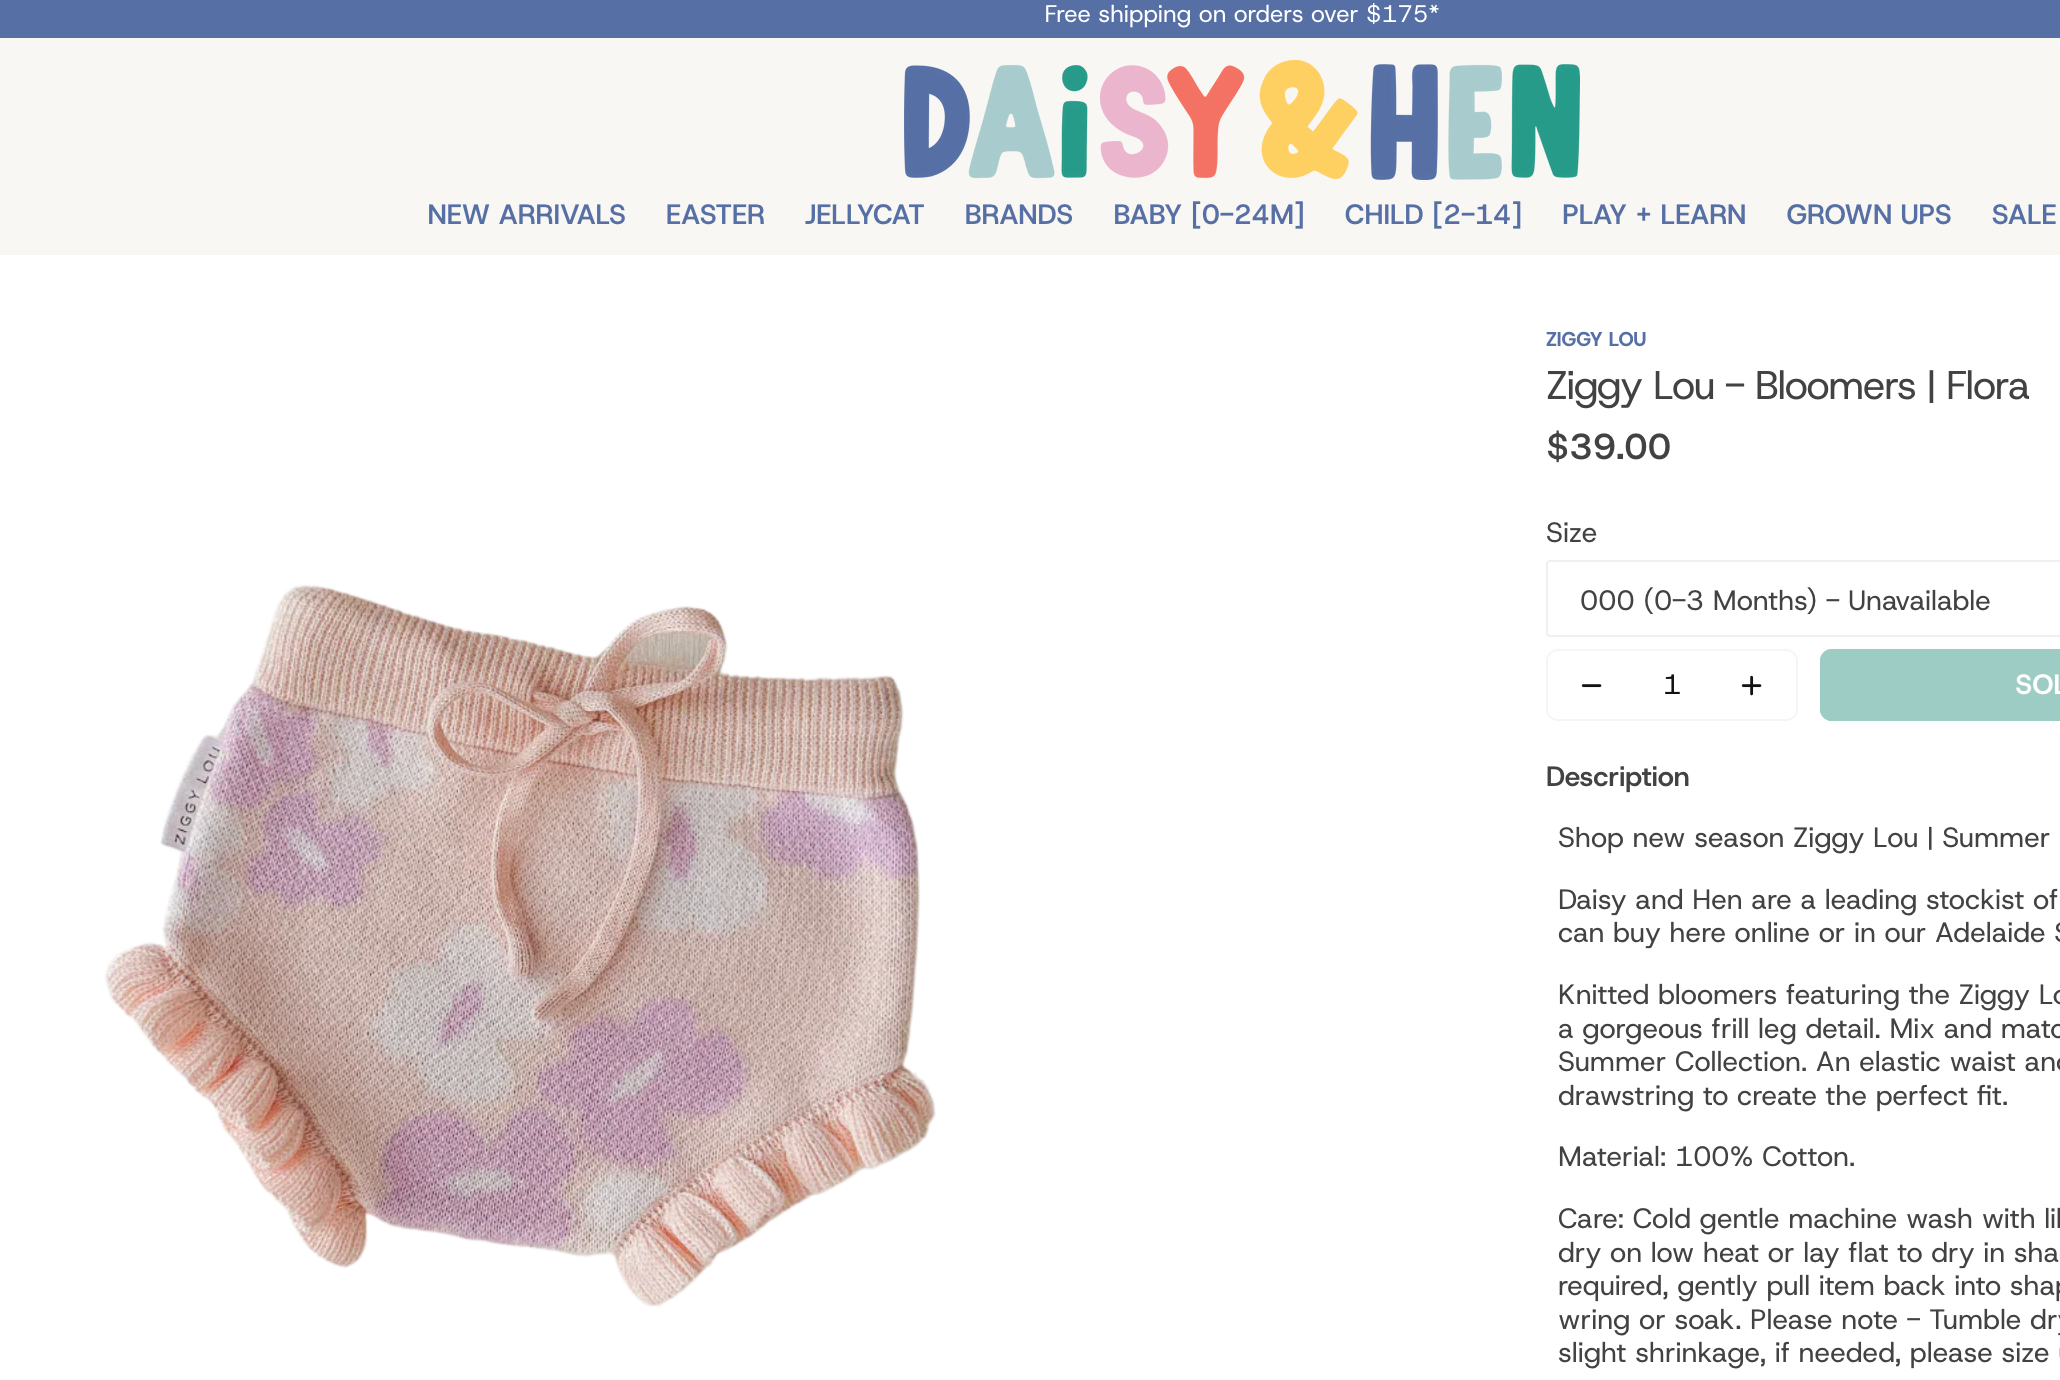The height and width of the screenshot is (1380, 2060).
Task: Decrease quantity with the minus icon
Action: tap(1591, 686)
